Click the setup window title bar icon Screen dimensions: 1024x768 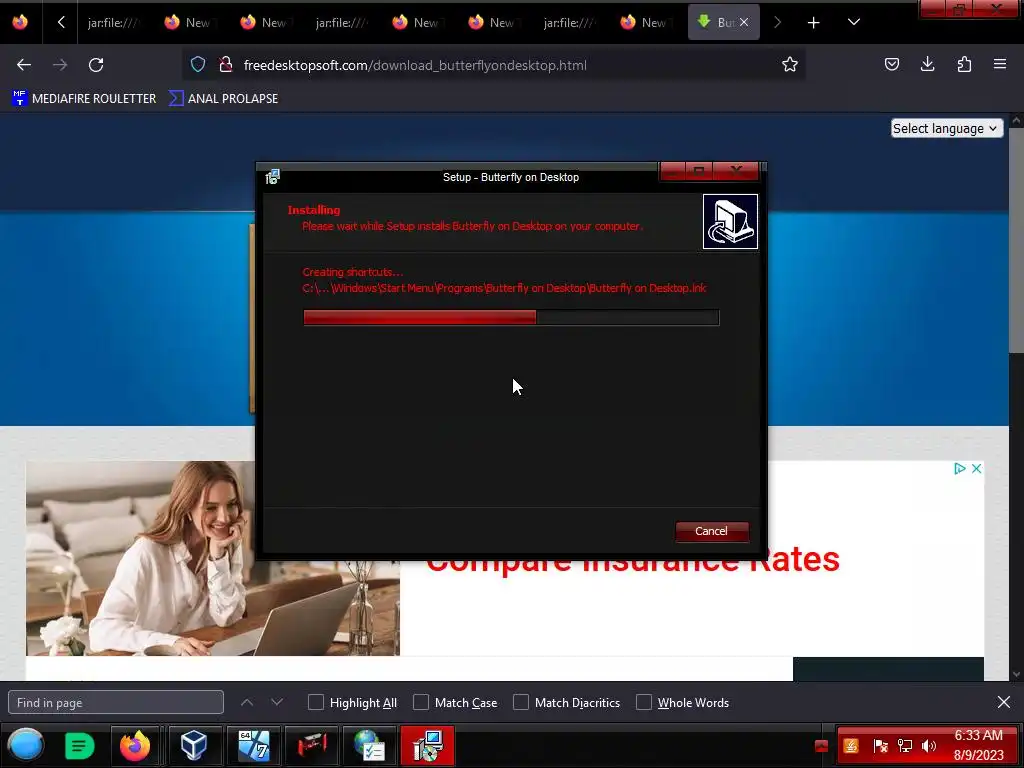pyautogui.click(x=273, y=177)
